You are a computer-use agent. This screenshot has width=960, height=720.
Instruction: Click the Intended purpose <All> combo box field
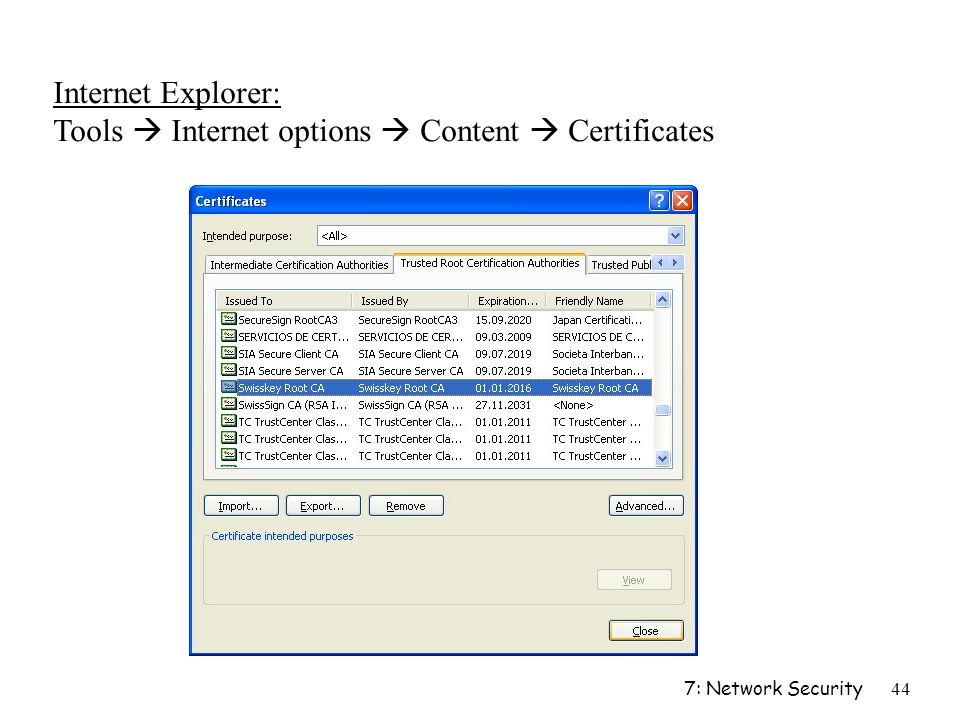tap(500, 236)
